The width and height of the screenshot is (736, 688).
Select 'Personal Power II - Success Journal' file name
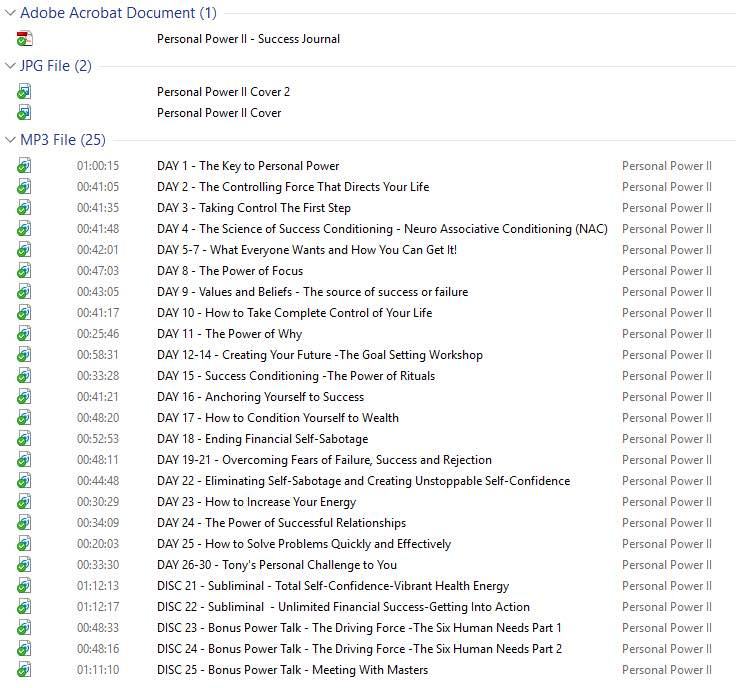(248, 39)
